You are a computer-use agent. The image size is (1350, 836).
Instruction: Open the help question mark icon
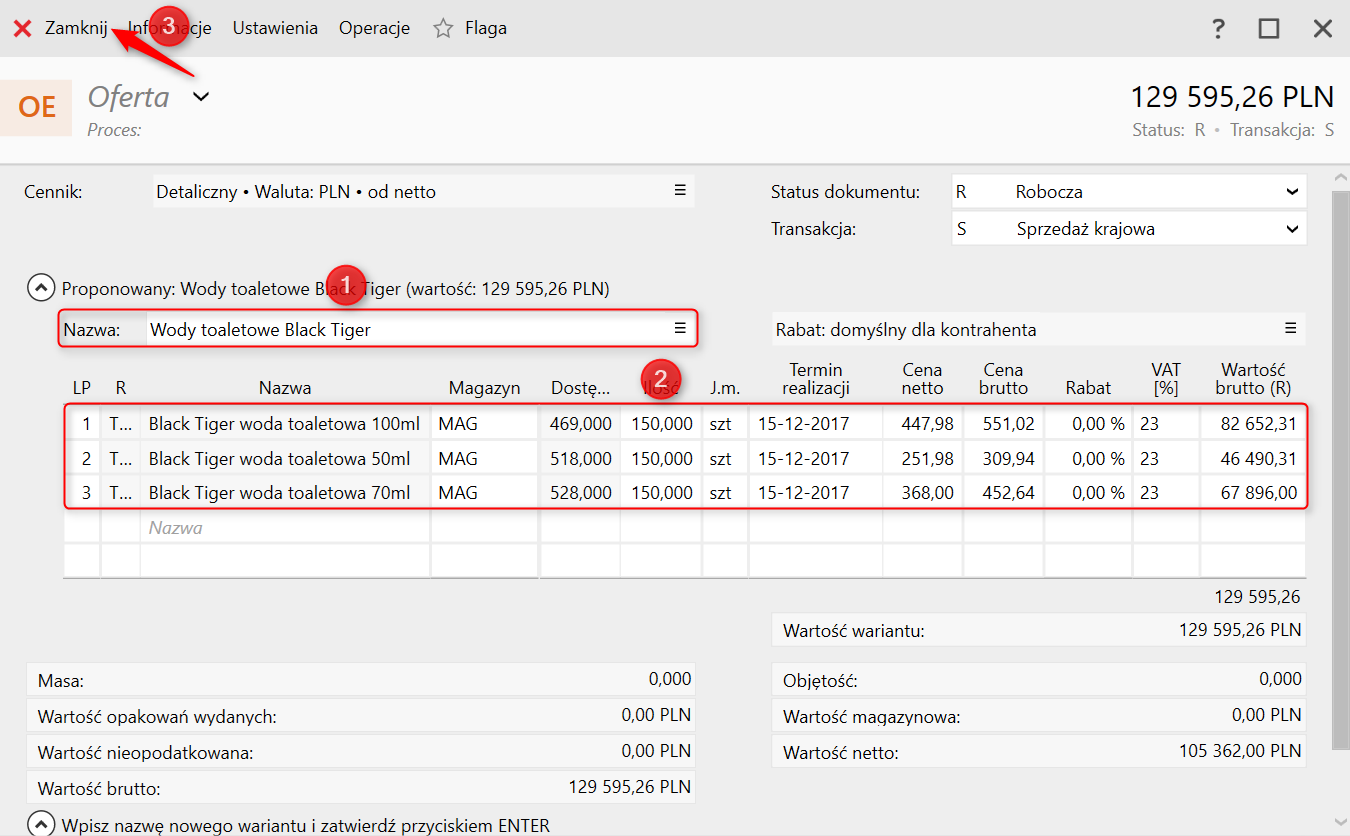(x=1218, y=29)
